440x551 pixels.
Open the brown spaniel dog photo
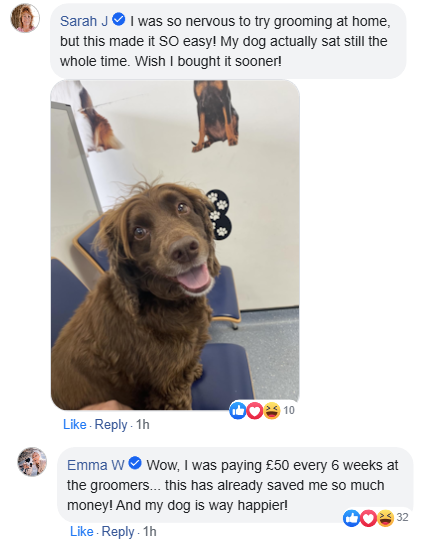[x=175, y=245]
